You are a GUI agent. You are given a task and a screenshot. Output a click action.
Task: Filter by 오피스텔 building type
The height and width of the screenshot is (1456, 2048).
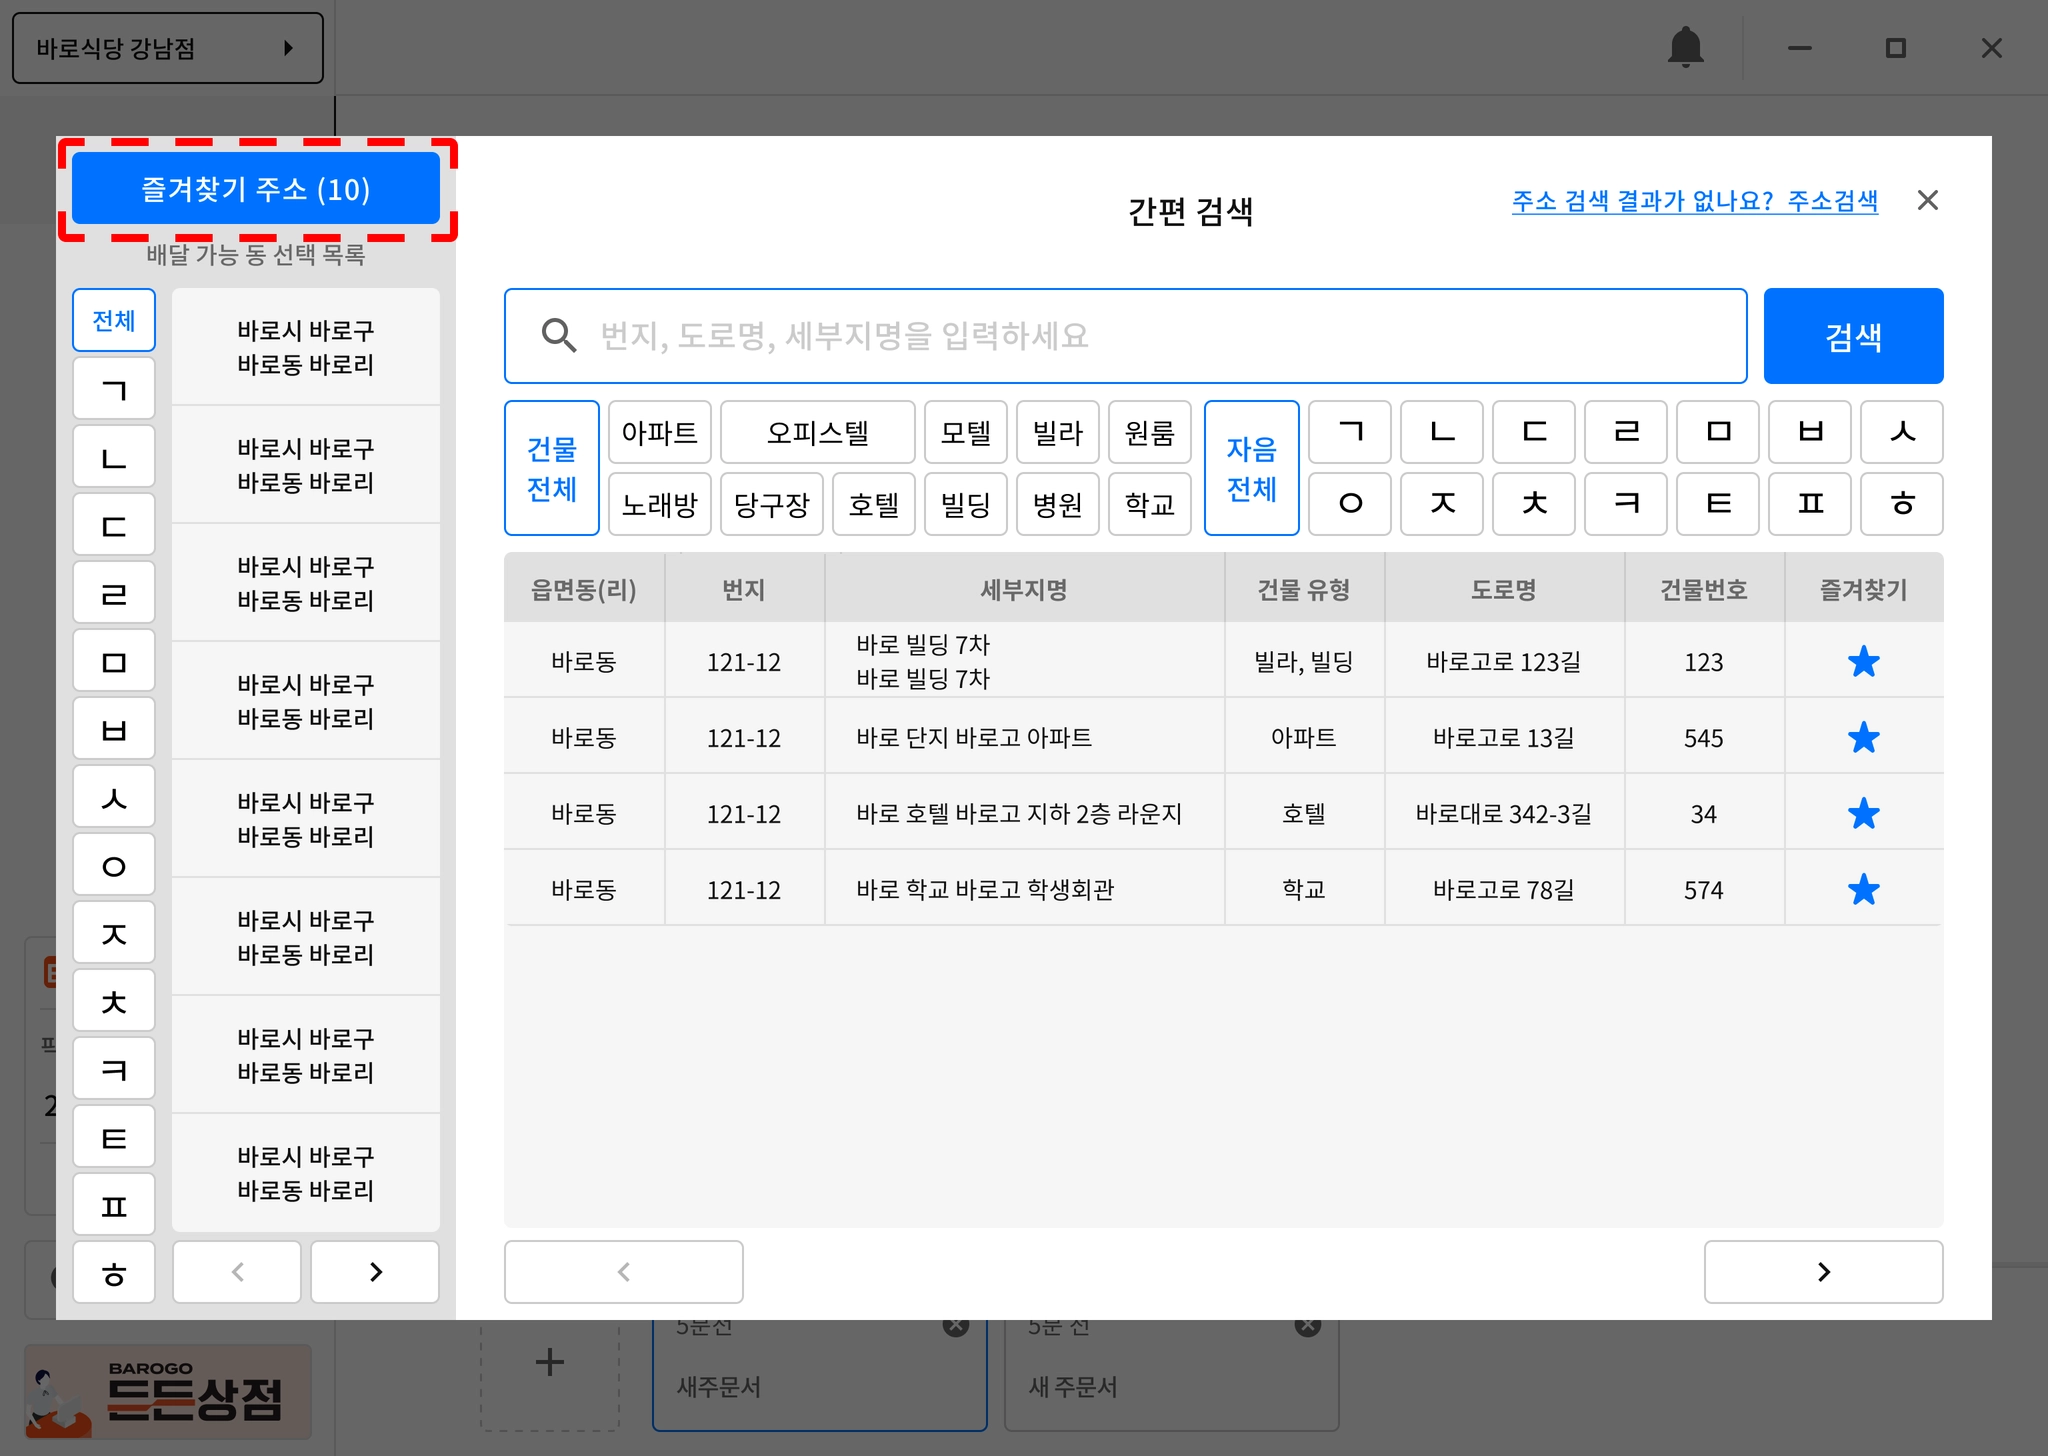coord(817,433)
